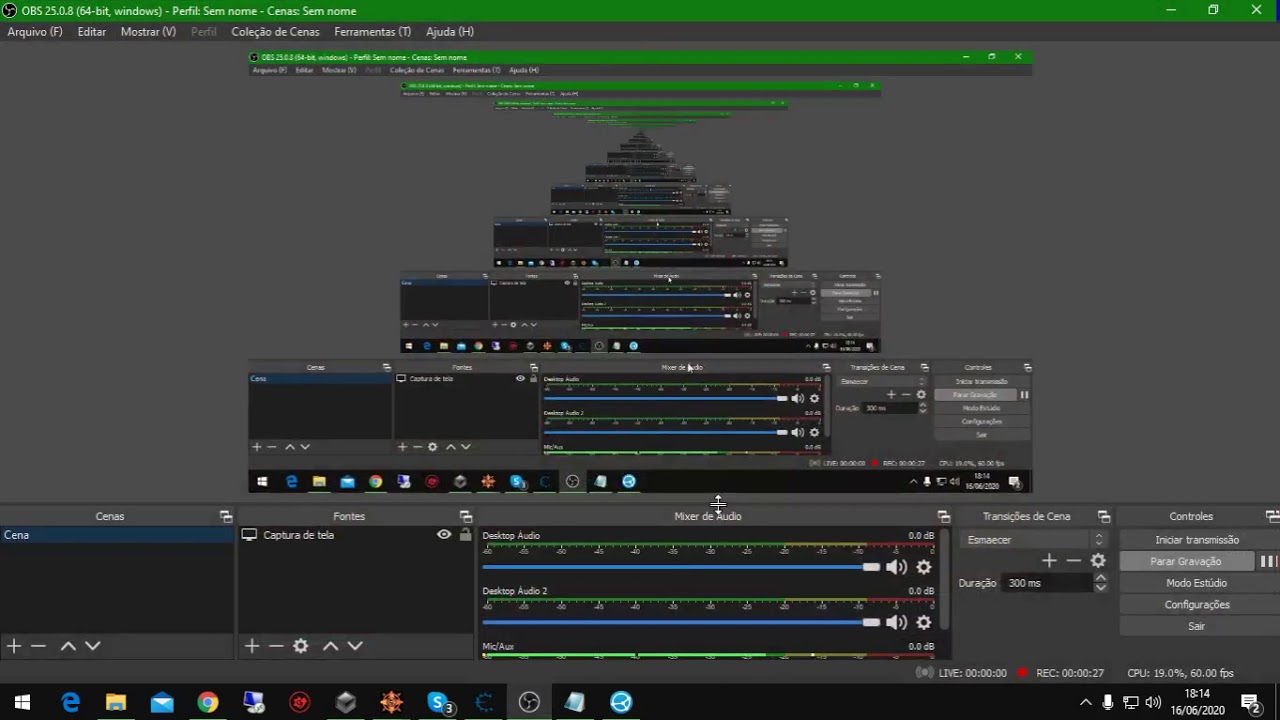This screenshot has width=1280, height=720.
Task: Undock the Cenas panel
Action: tap(226, 516)
